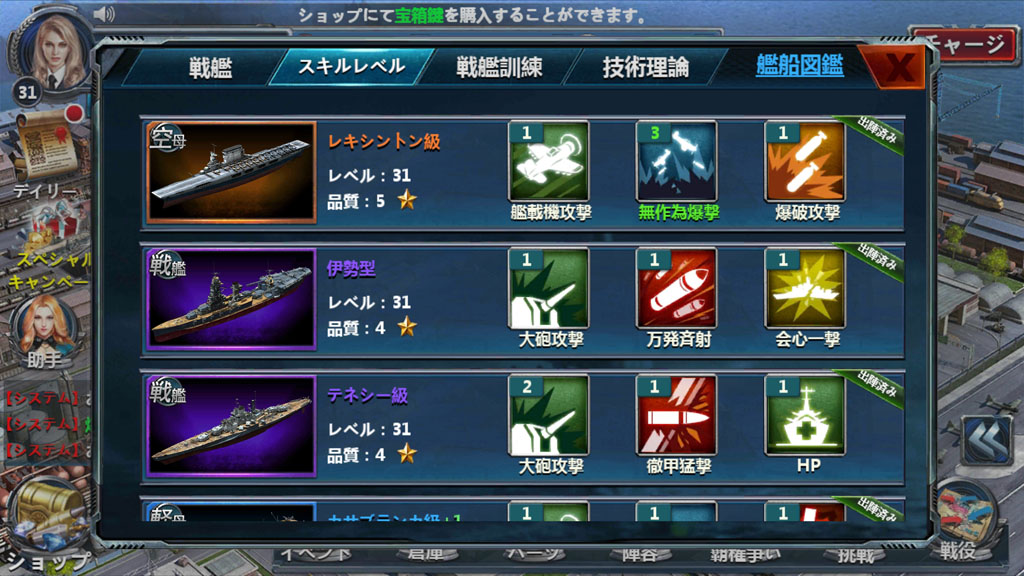Select the 万発斉射 skill icon
Viewport: 1024px width, 576px height.
[676, 288]
